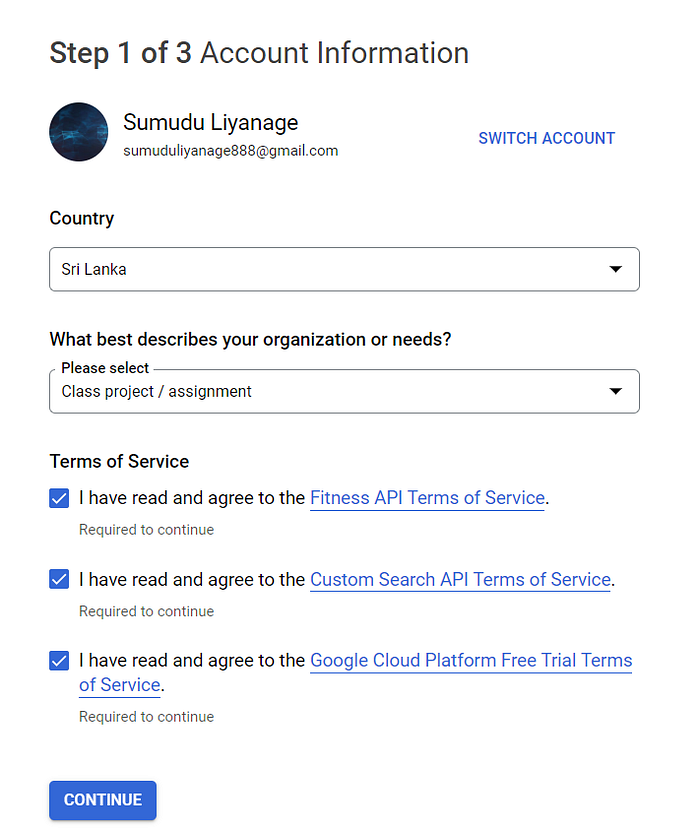Click the Please select field label
This screenshot has width=700, height=831.
(x=105, y=368)
